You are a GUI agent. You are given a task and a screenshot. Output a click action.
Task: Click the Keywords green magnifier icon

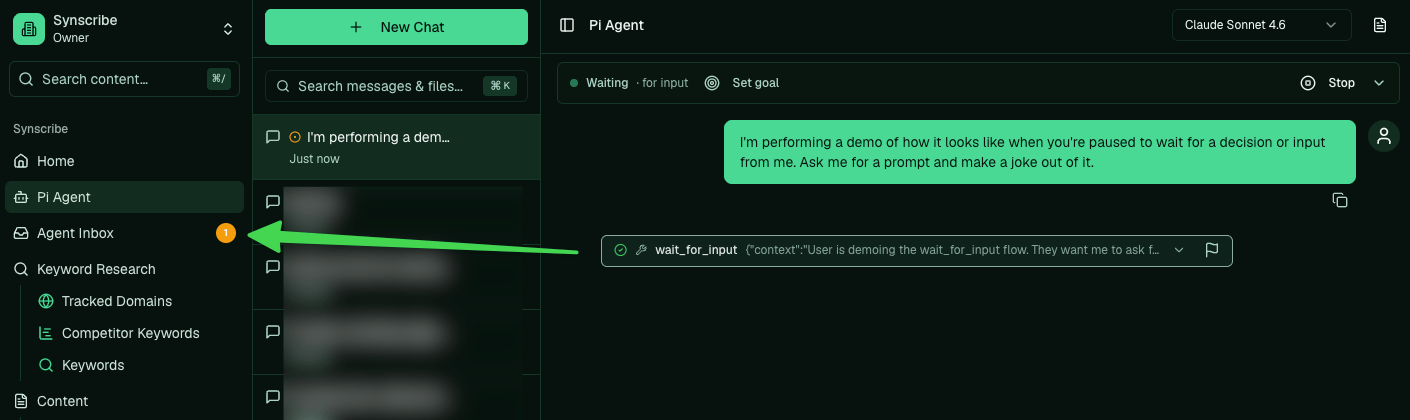[46, 365]
